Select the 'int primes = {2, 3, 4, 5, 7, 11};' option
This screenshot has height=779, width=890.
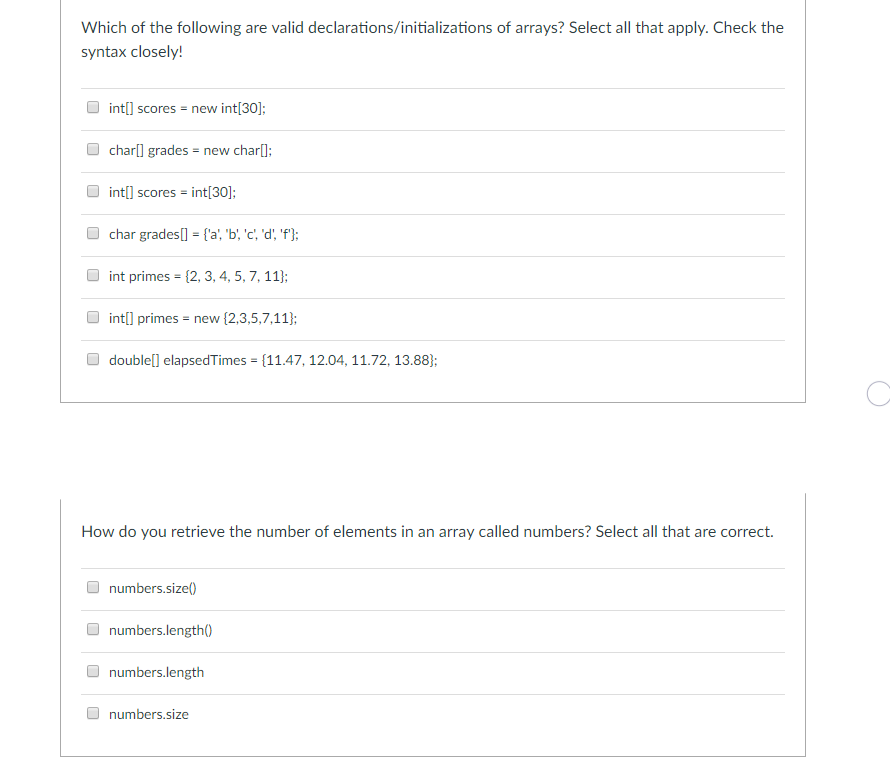point(92,274)
